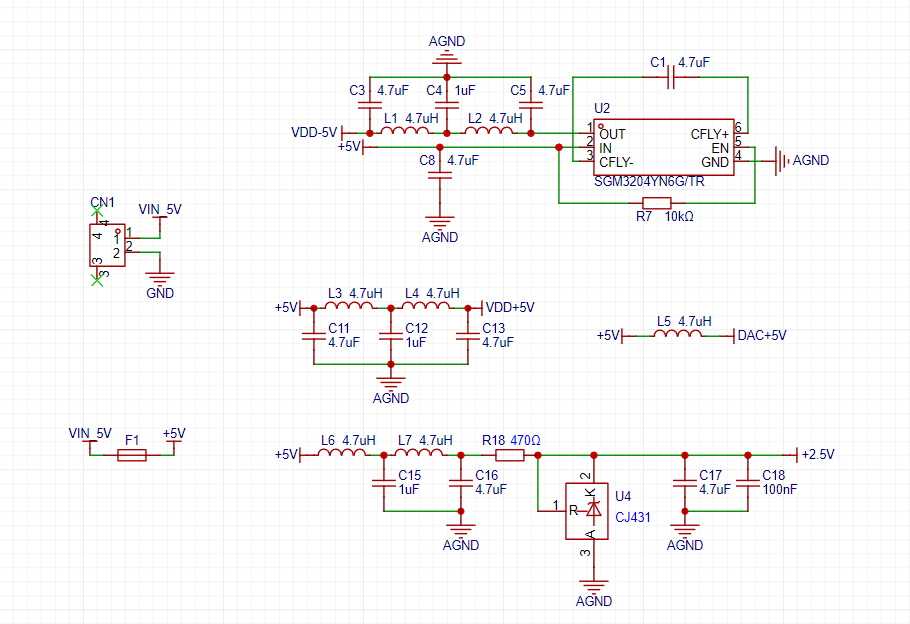This screenshot has width=910, height=624.
Task: Select inductor L3 symbol
Action: (x=349, y=305)
